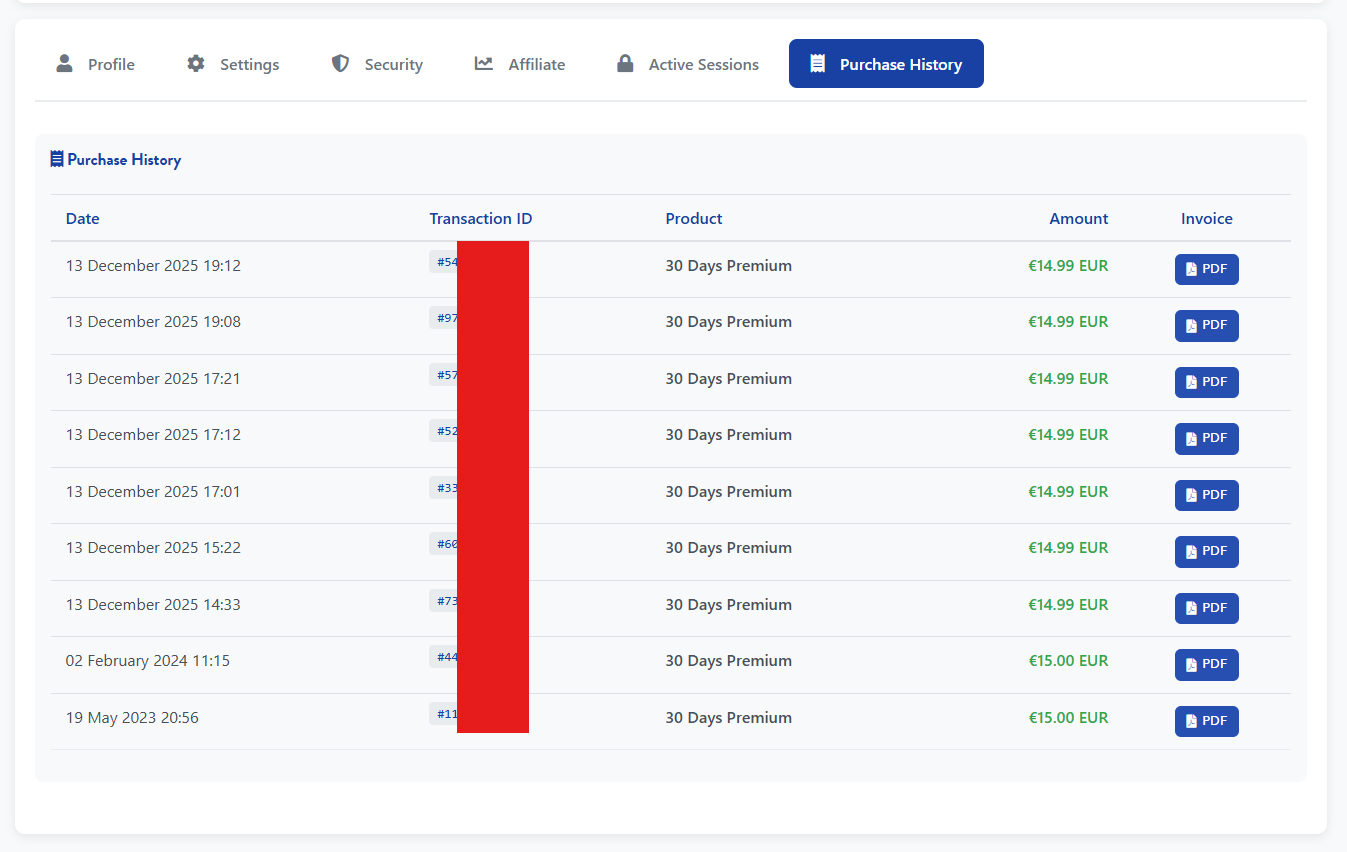Click the Settings gear icon
Viewport: 1347px width, 852px height.
coord(196,64)
